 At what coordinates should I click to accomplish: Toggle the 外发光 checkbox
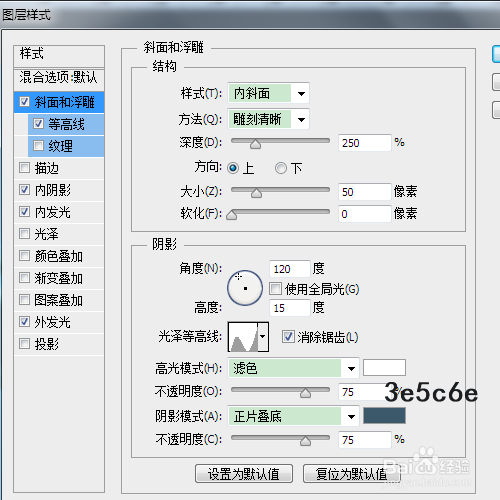pos(24,322)
